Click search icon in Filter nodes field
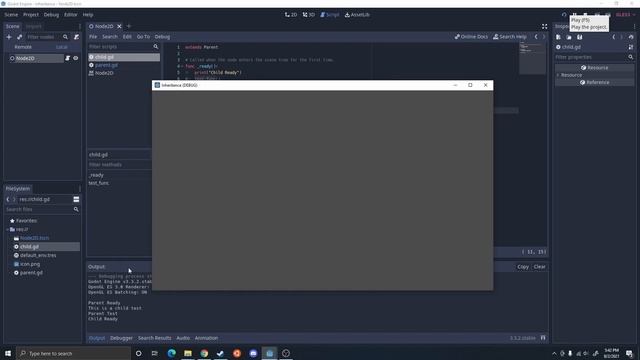Viewport: 640px width, 360px height. click(65, 37)
